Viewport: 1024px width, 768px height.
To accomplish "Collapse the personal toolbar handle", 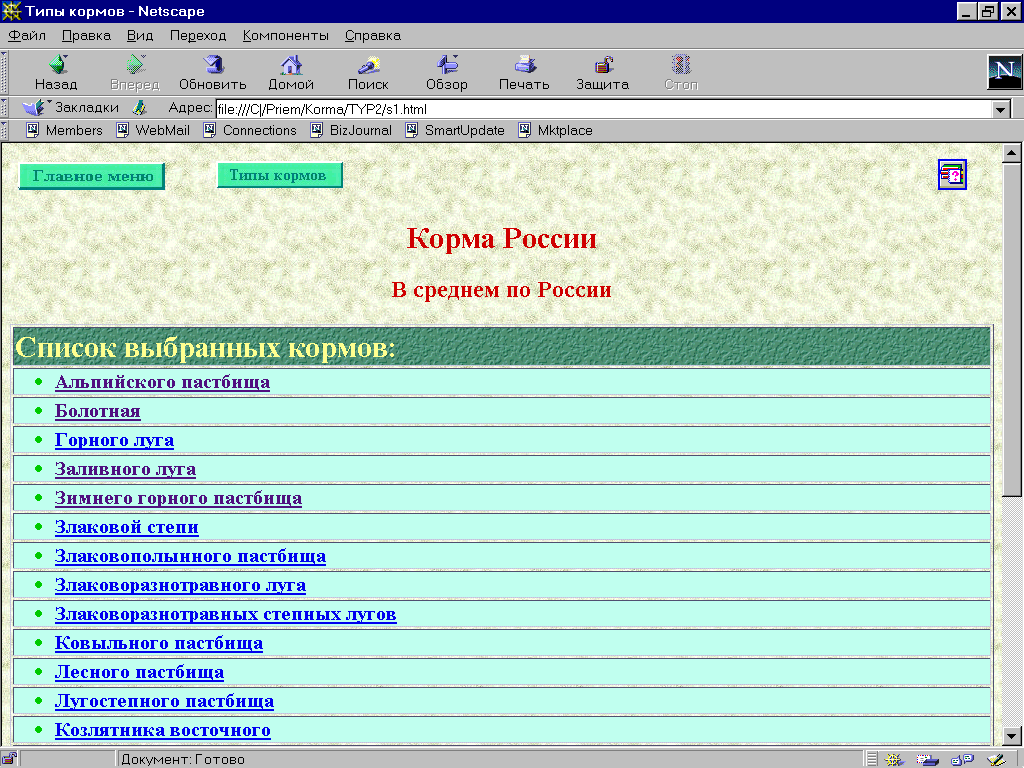I will coord(4,131).
